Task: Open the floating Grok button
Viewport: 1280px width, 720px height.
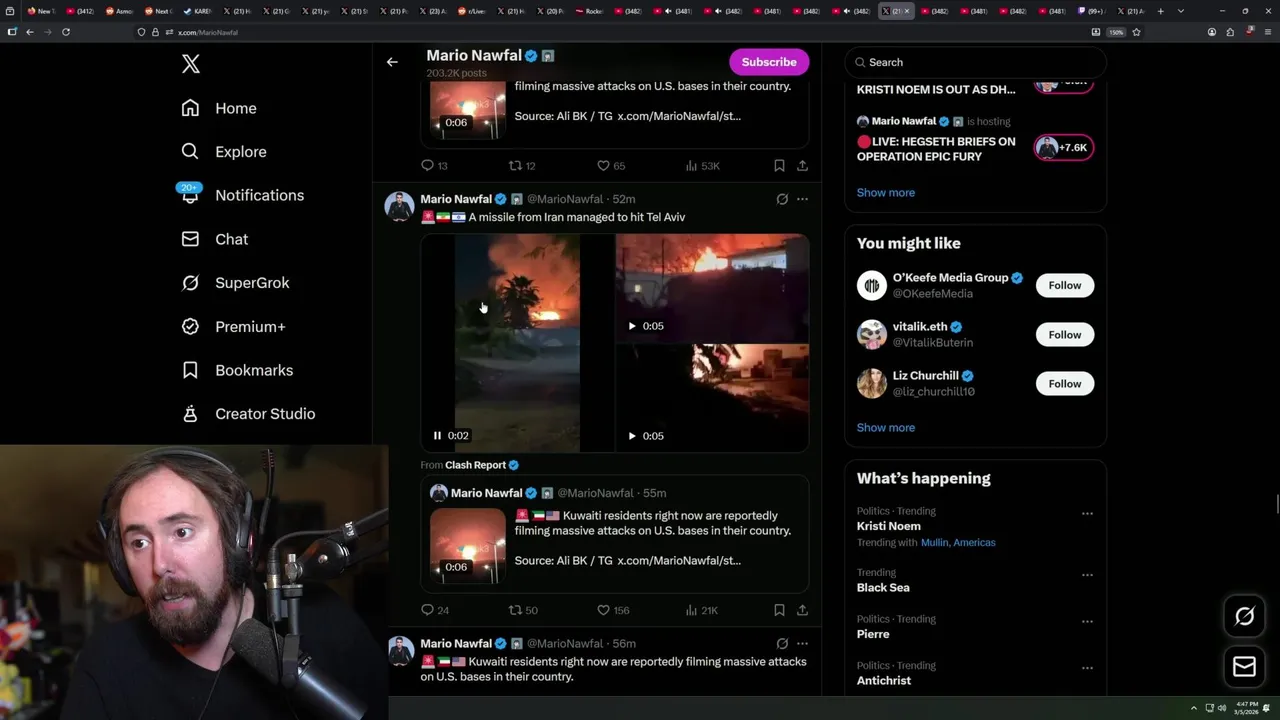Action: 1244,617
